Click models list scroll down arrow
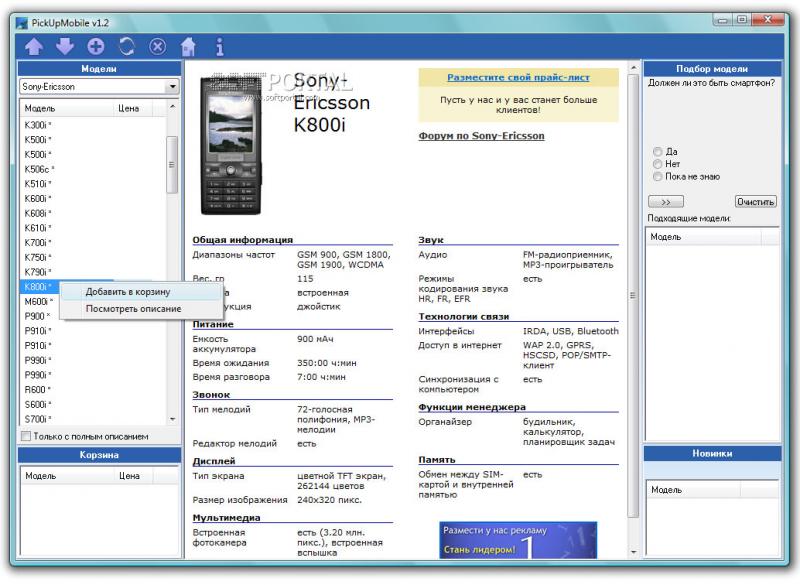This screenshot has width=800, height=585. pos(172,419)
